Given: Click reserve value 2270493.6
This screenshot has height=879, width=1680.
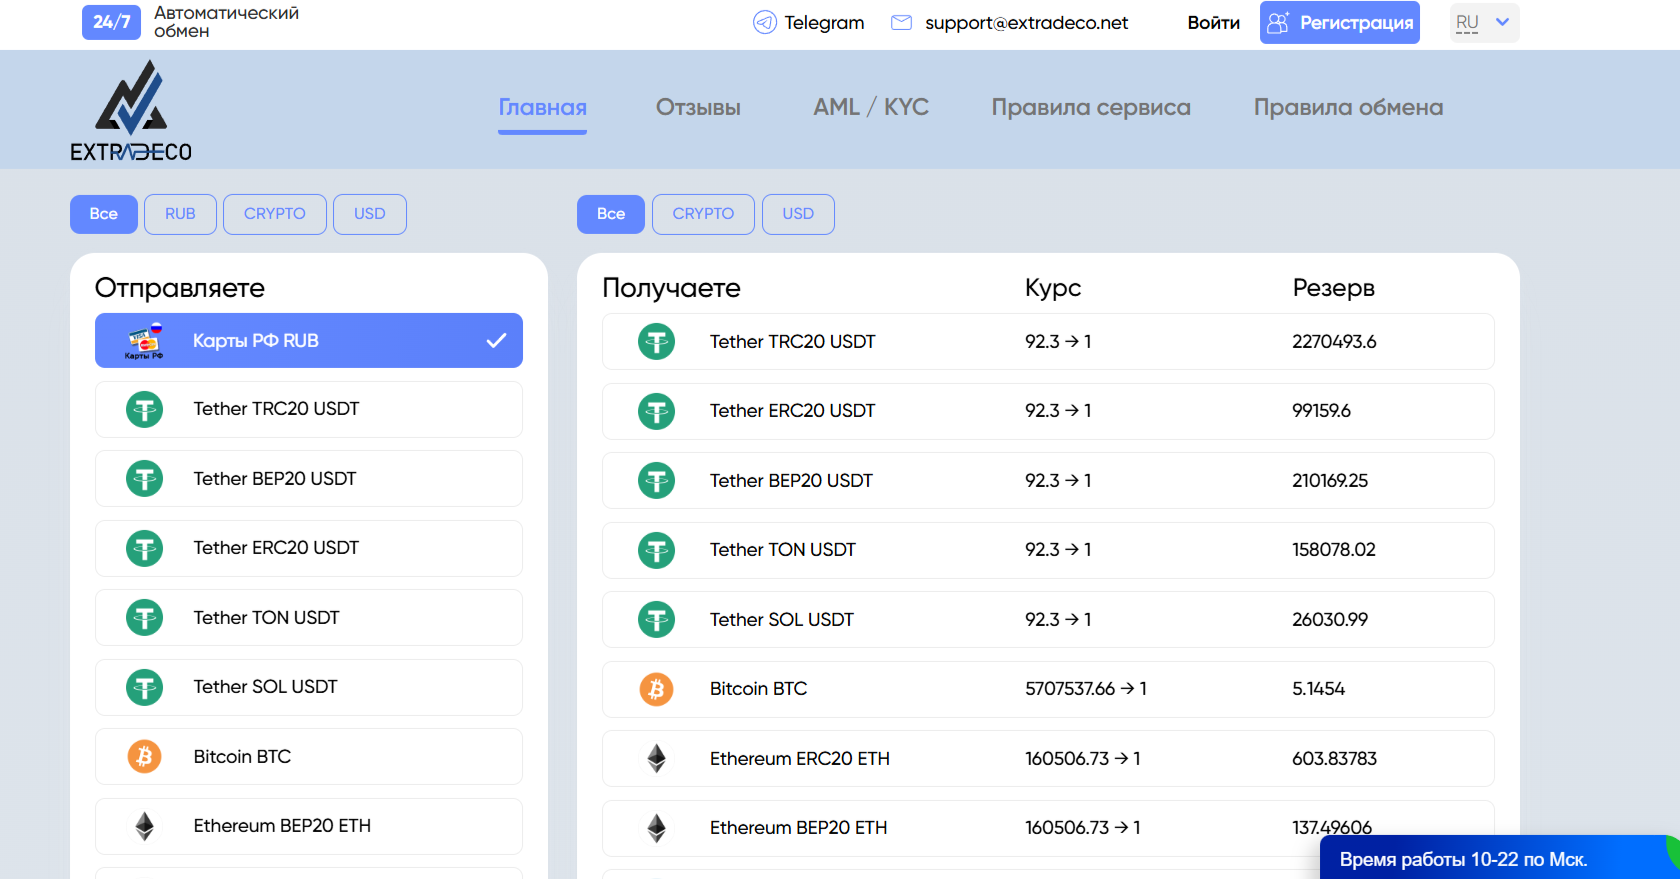Looking at the screenshot, I should (1334, 342).
